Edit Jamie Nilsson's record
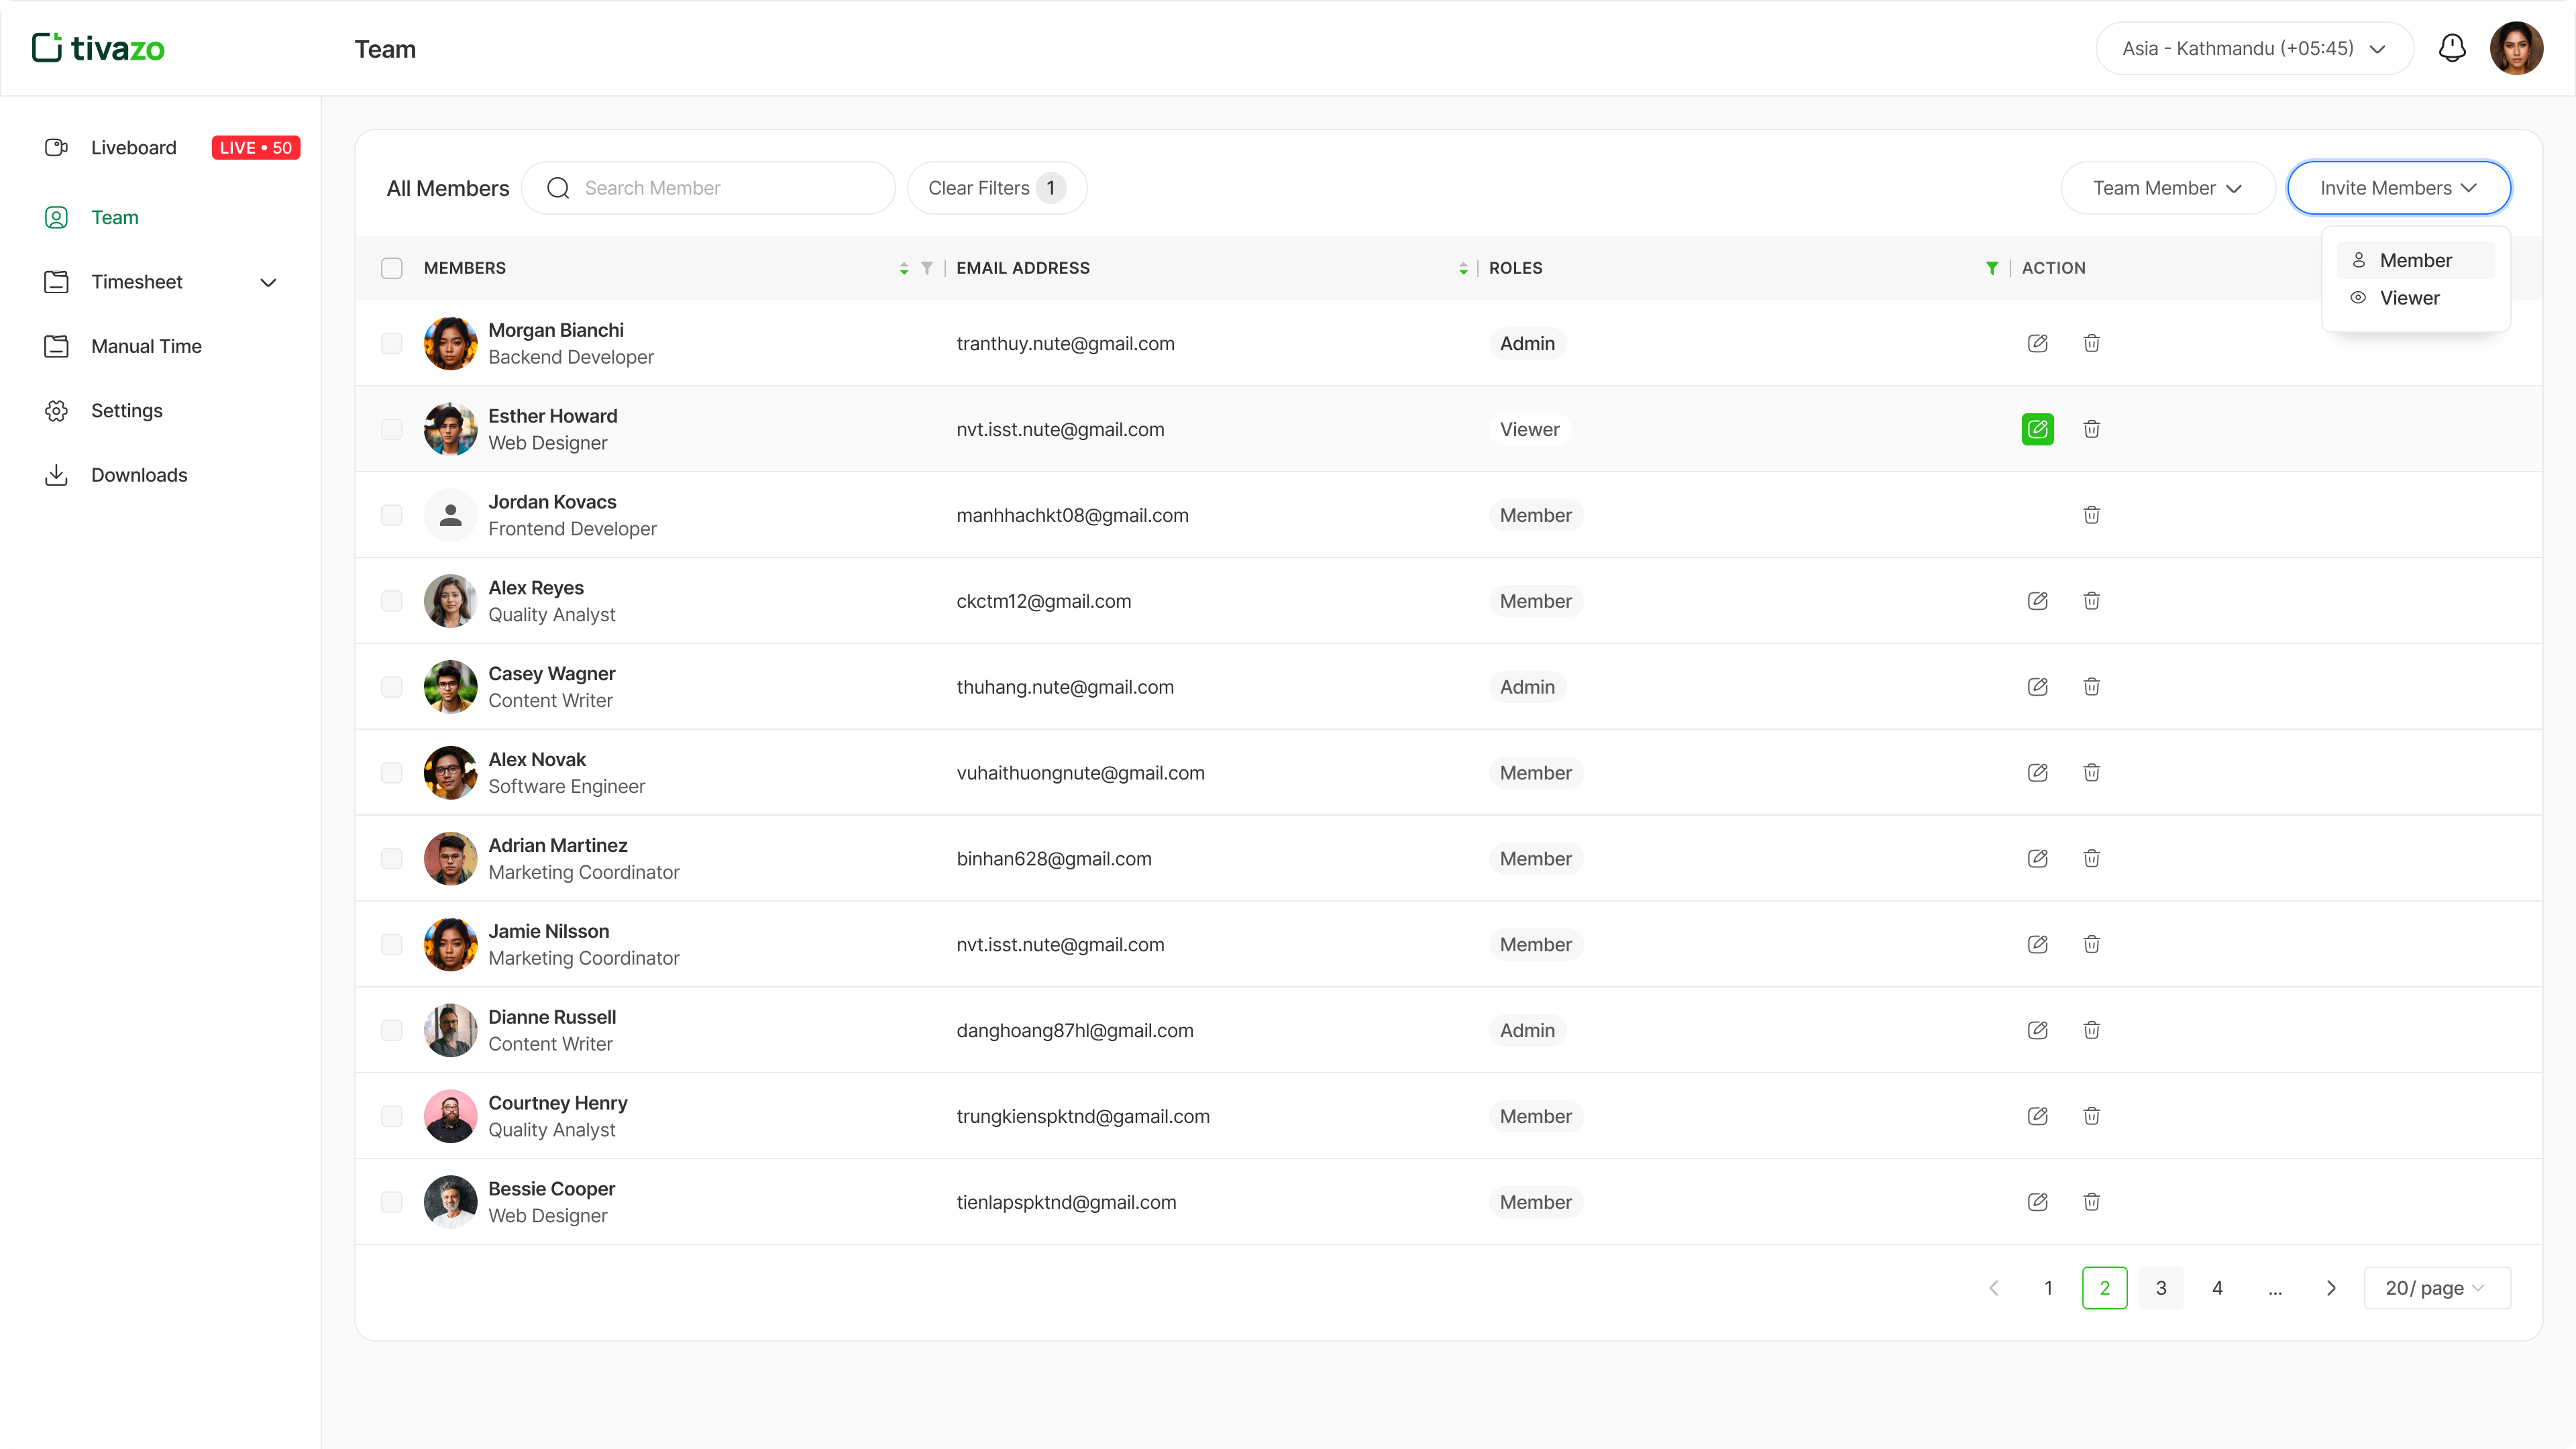2576x1449 pixels. pos(2037,945)
